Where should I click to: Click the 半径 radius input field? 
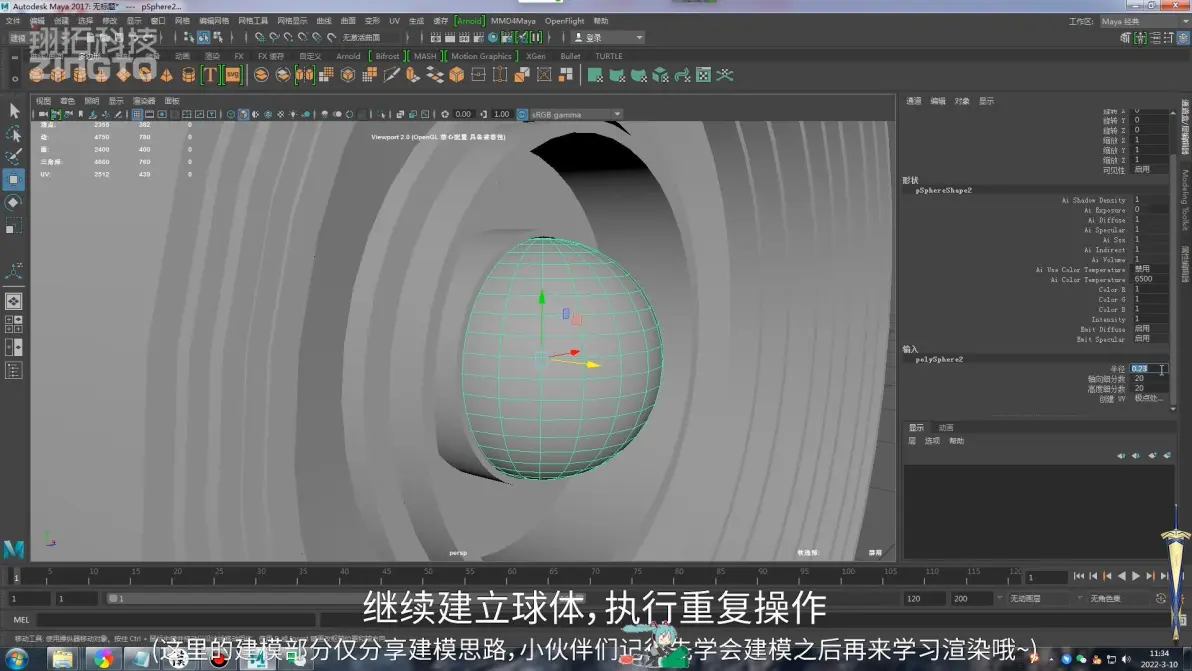pyautogui.click(x=1149, y=369)
